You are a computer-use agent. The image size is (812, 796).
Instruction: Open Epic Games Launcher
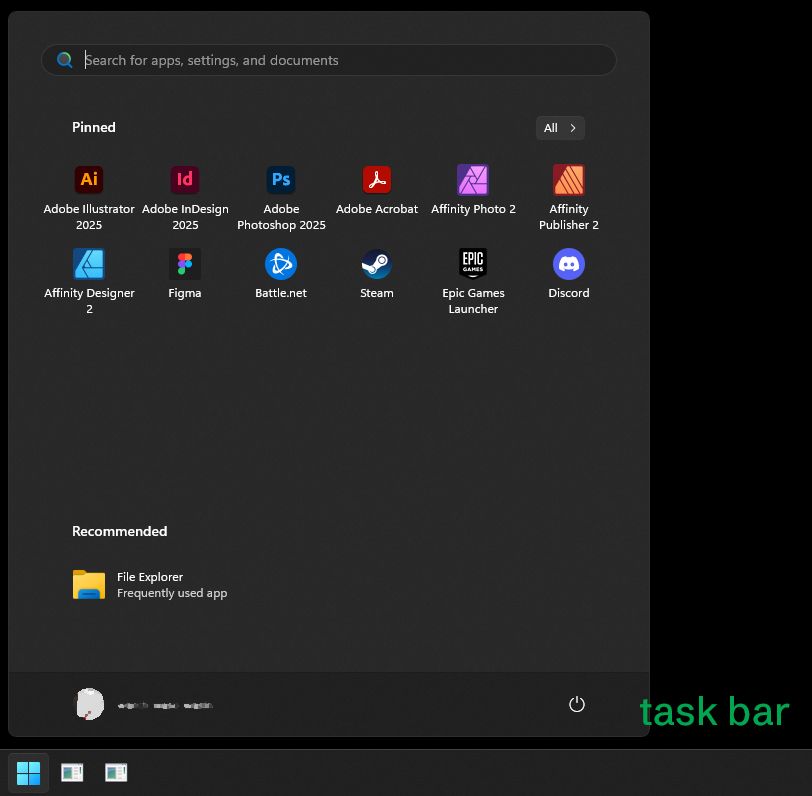pyautogui.click(x=473, y=281)
